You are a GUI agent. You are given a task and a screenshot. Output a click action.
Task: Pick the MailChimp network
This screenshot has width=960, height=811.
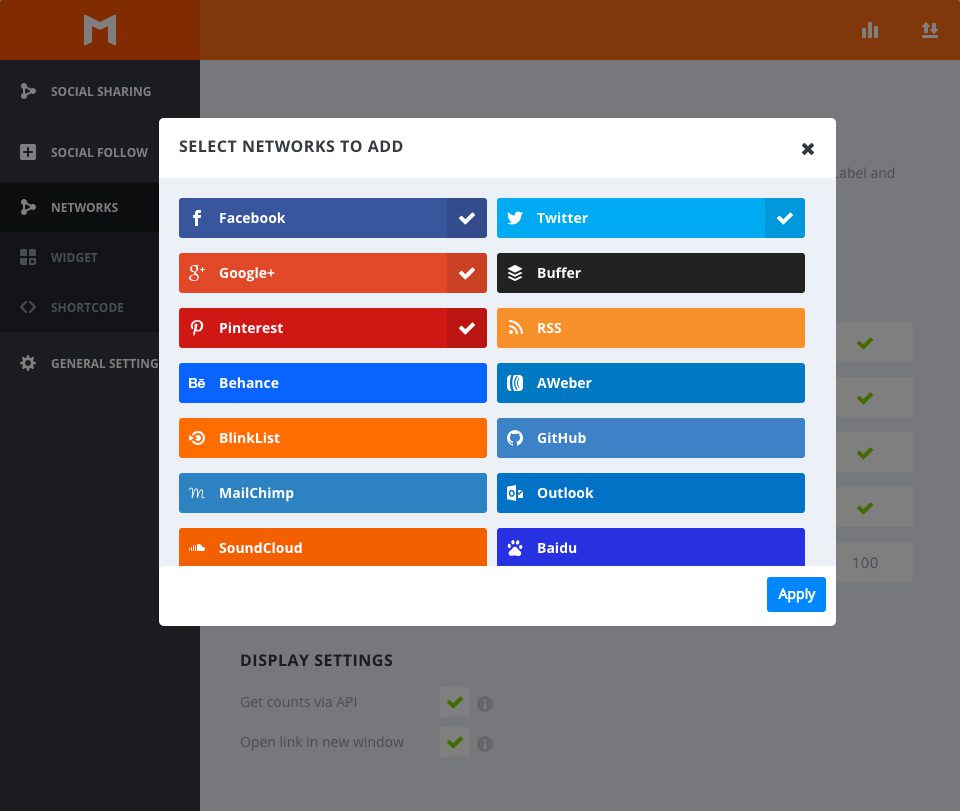pos(332,493)
